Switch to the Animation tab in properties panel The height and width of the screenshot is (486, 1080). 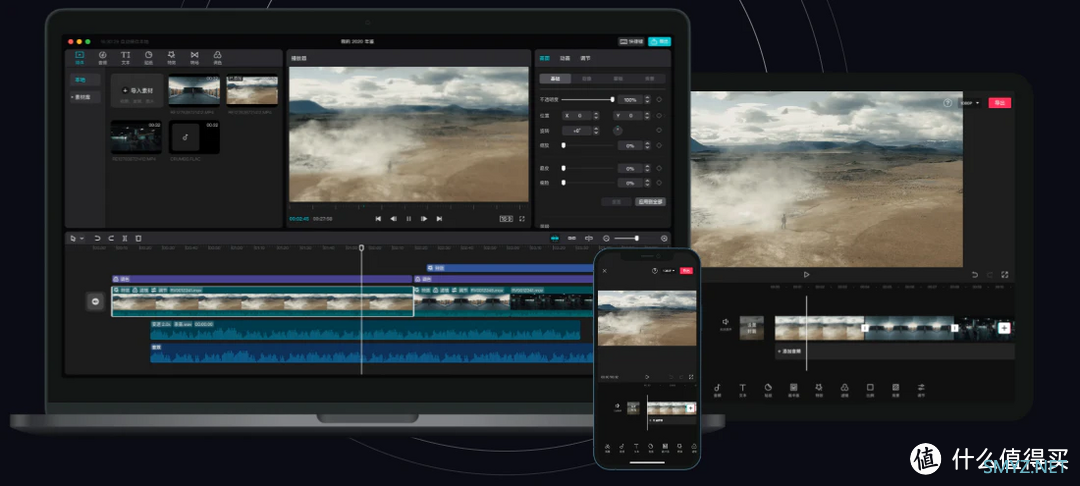click(x=565, y=59)
